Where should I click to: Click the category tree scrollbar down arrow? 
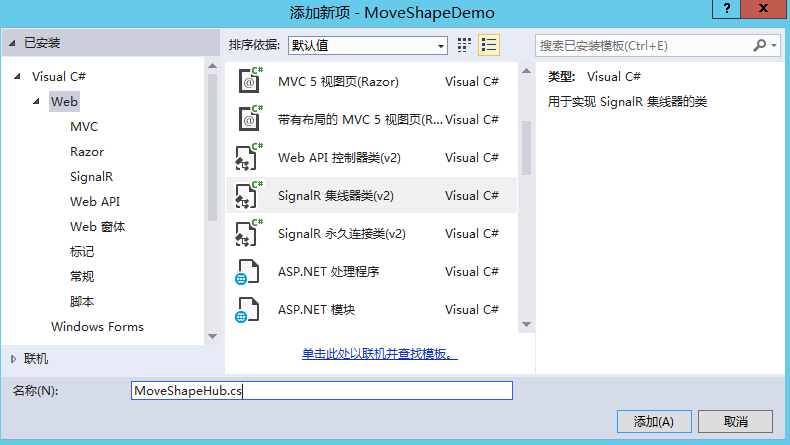pyautogui.click(x=213, y=336)
